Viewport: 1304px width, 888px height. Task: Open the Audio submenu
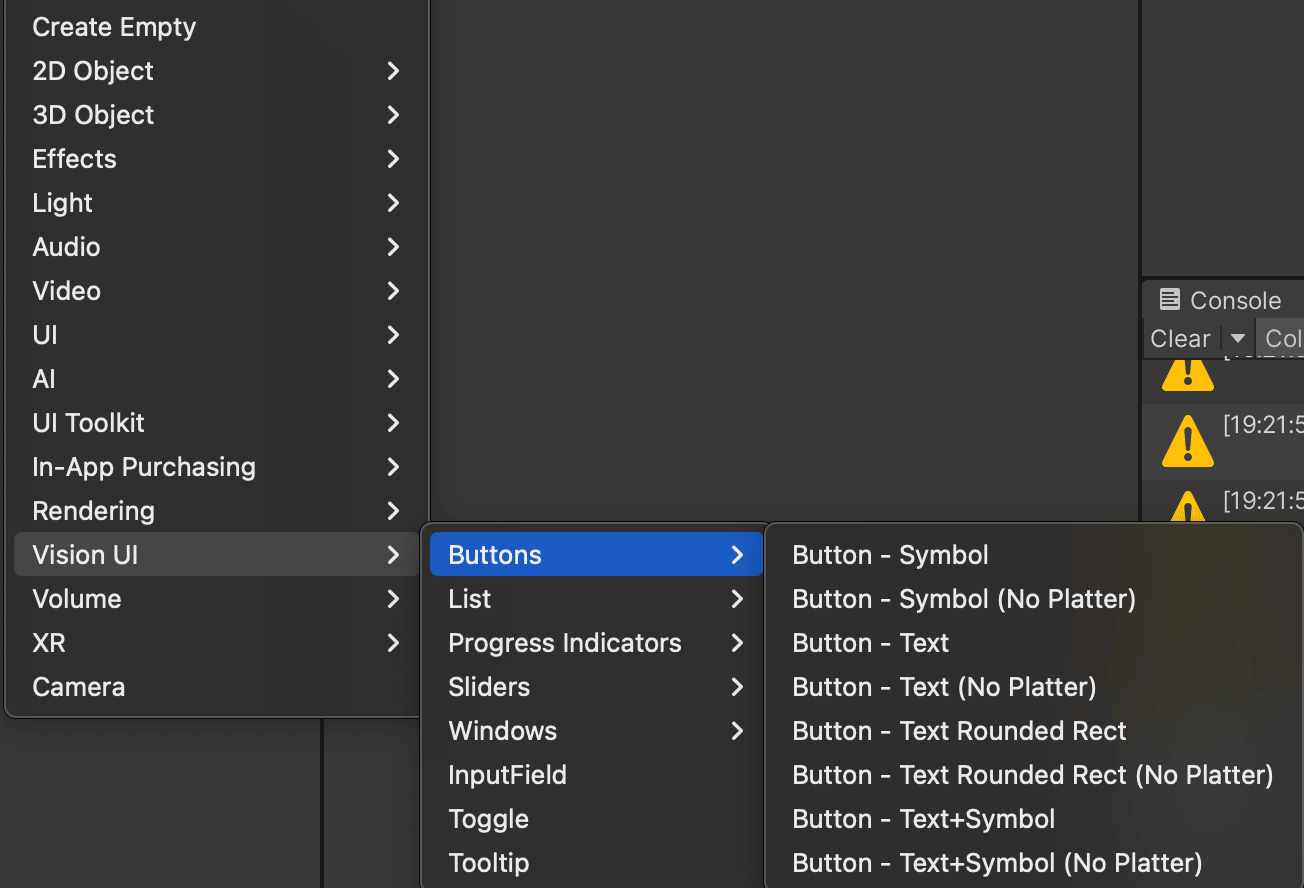(216, 247)
